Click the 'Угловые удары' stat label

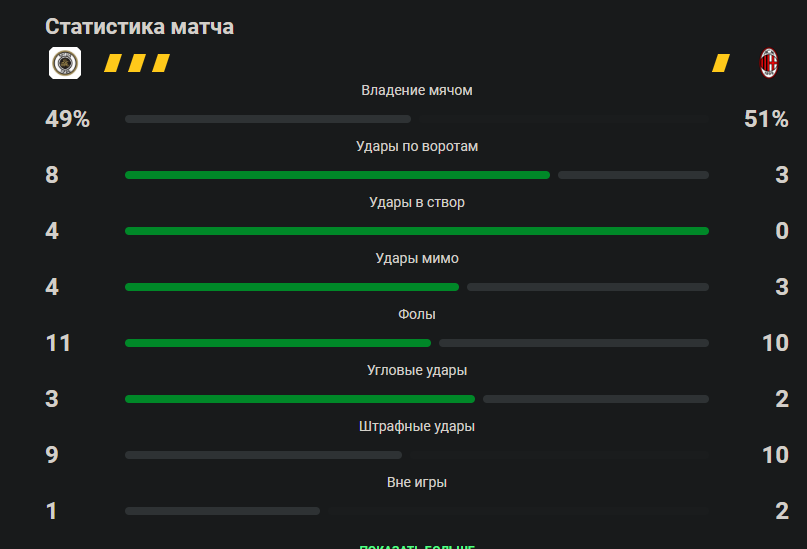point(417,370)
